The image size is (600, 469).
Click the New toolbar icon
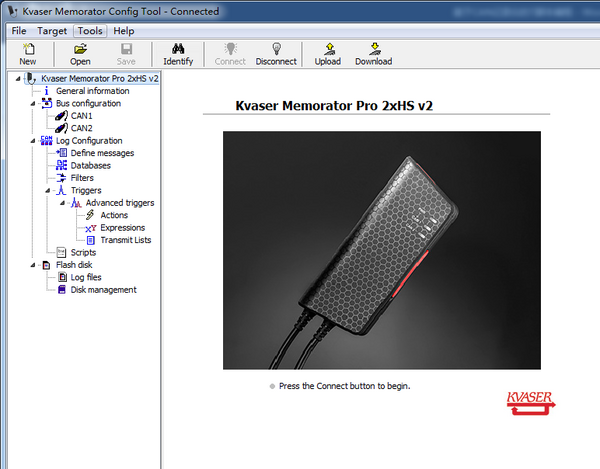tap(28, 49)
